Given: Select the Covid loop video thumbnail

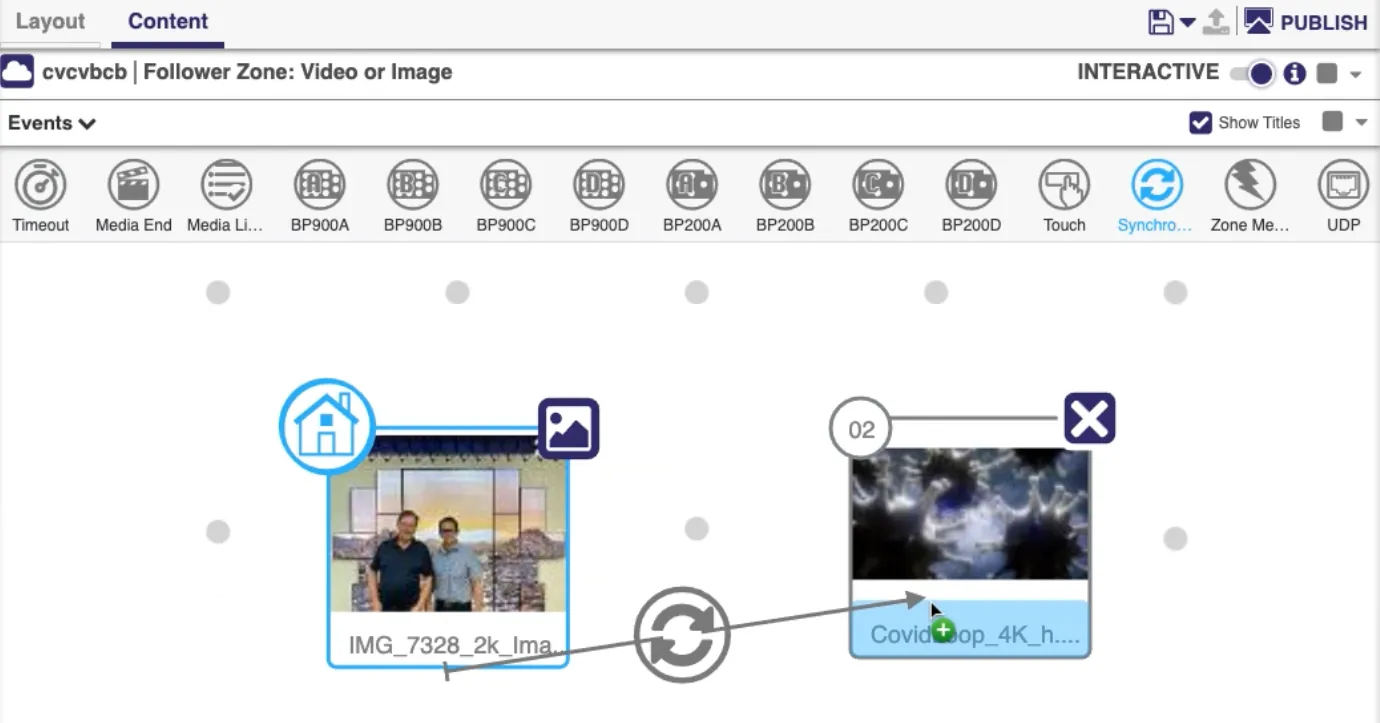Looking at the screenshot, I should [970, 514].
